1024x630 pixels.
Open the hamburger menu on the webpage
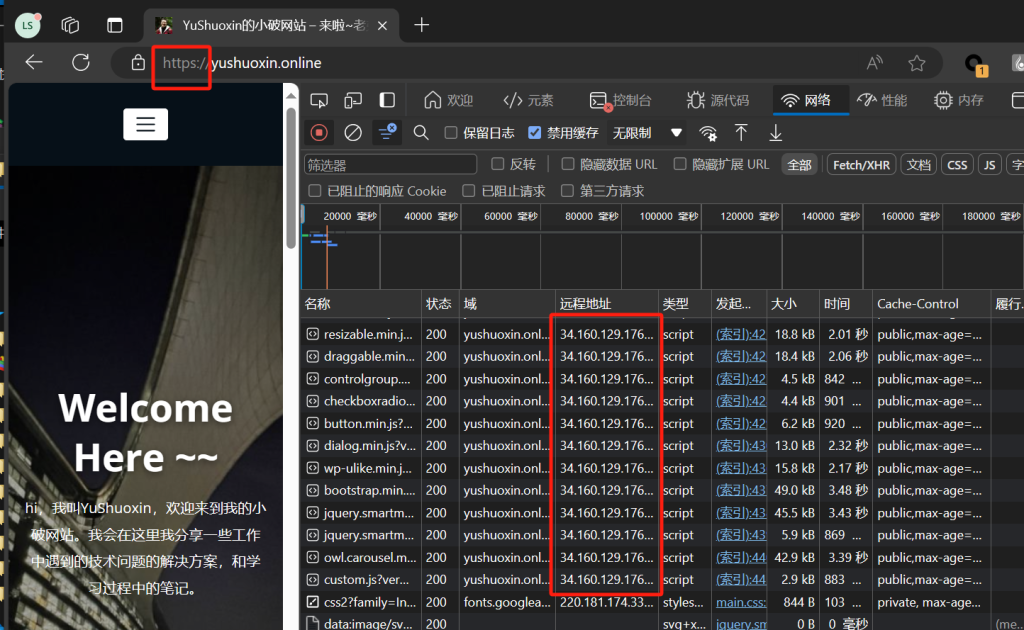pyautogui.click(x=145, y=124)
